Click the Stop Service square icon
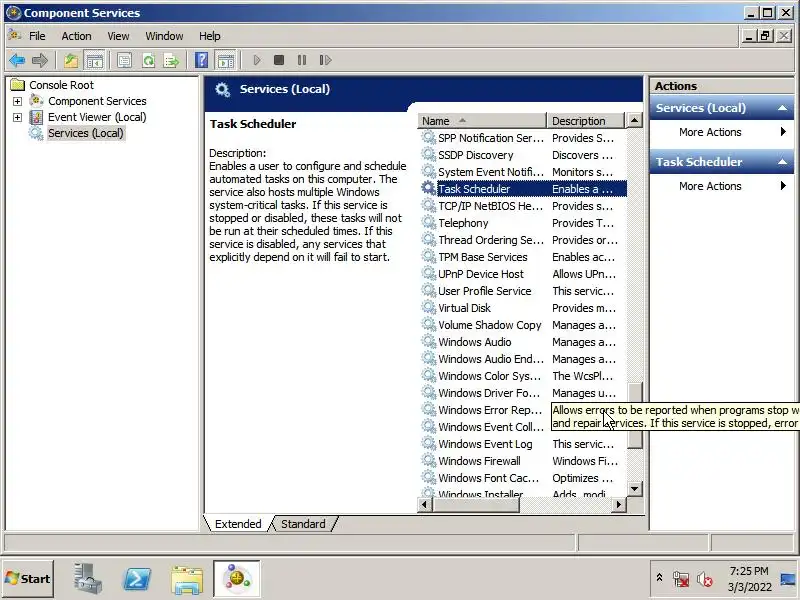Image resolution: width=800 pixels, height=600 pixels. [x=279, y=60]
